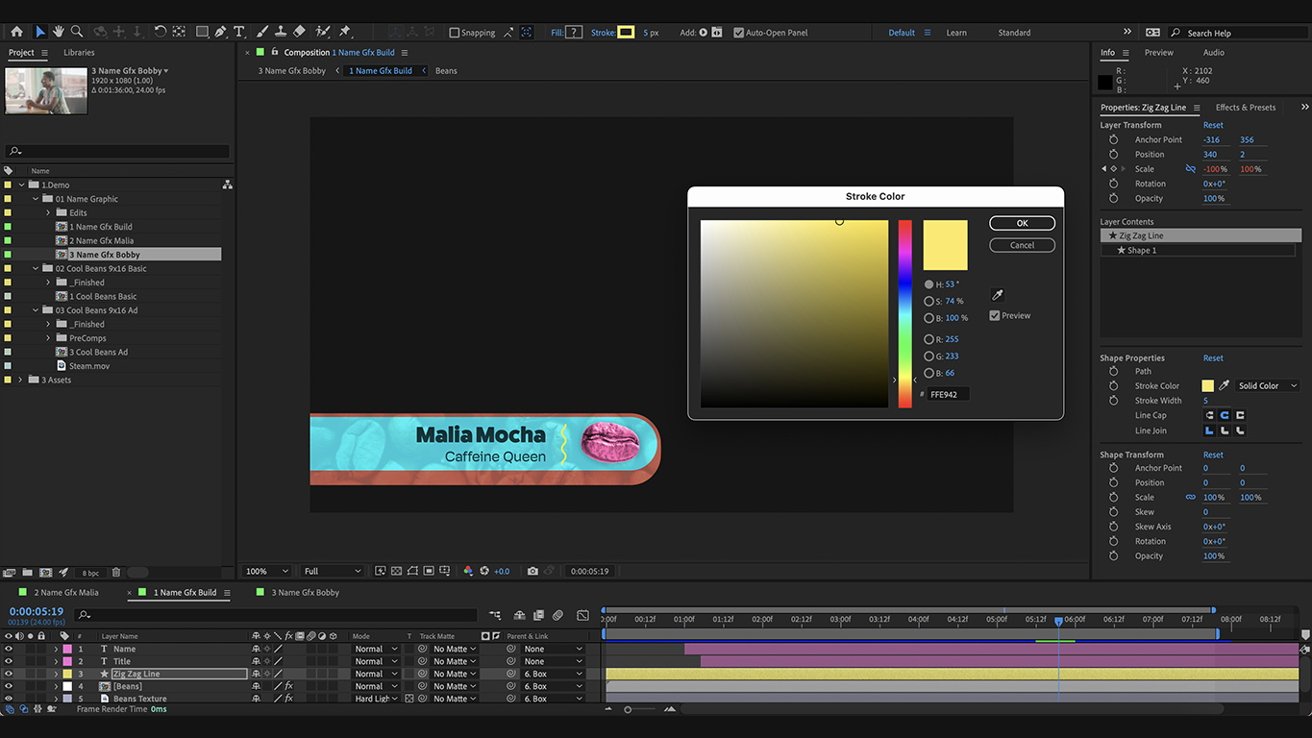Click the Stroke Color eyedropper in Properties
Viewport: 1312px width, 738px height.
tap(1224, 386)
